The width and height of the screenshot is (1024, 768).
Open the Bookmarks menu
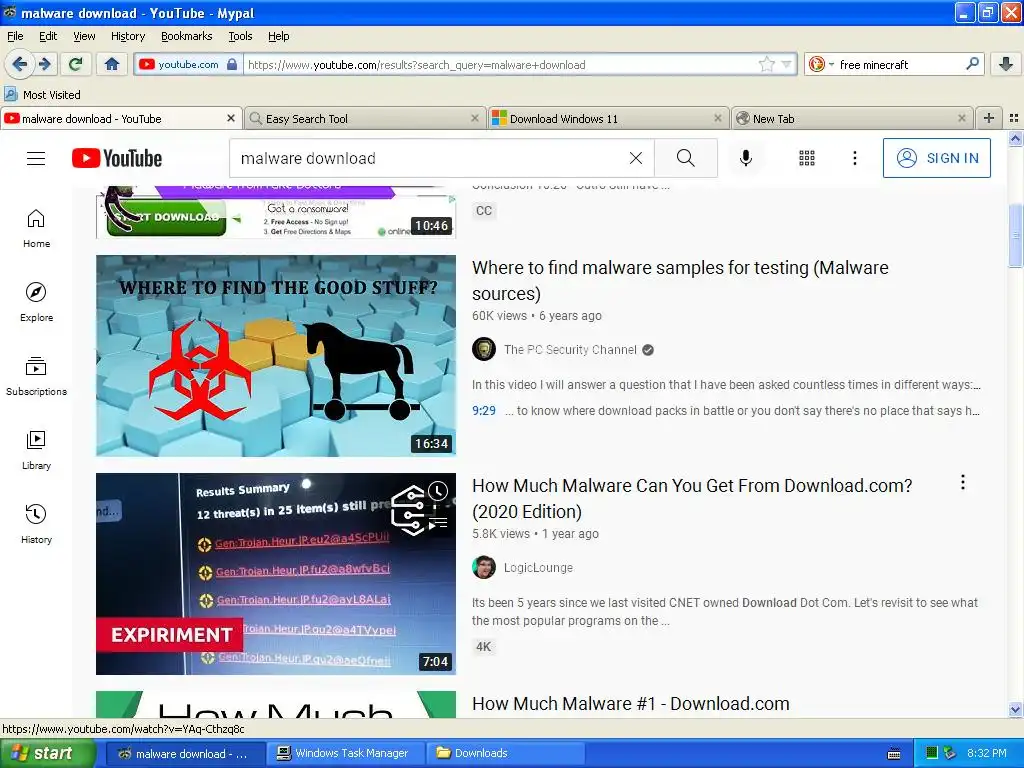pos(186,36)
